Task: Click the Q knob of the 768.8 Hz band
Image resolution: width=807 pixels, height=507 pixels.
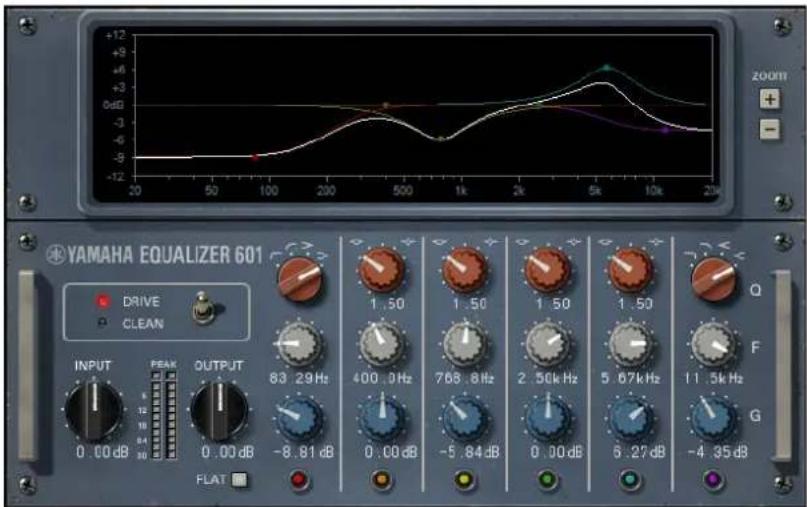Action: click(465, 270)
